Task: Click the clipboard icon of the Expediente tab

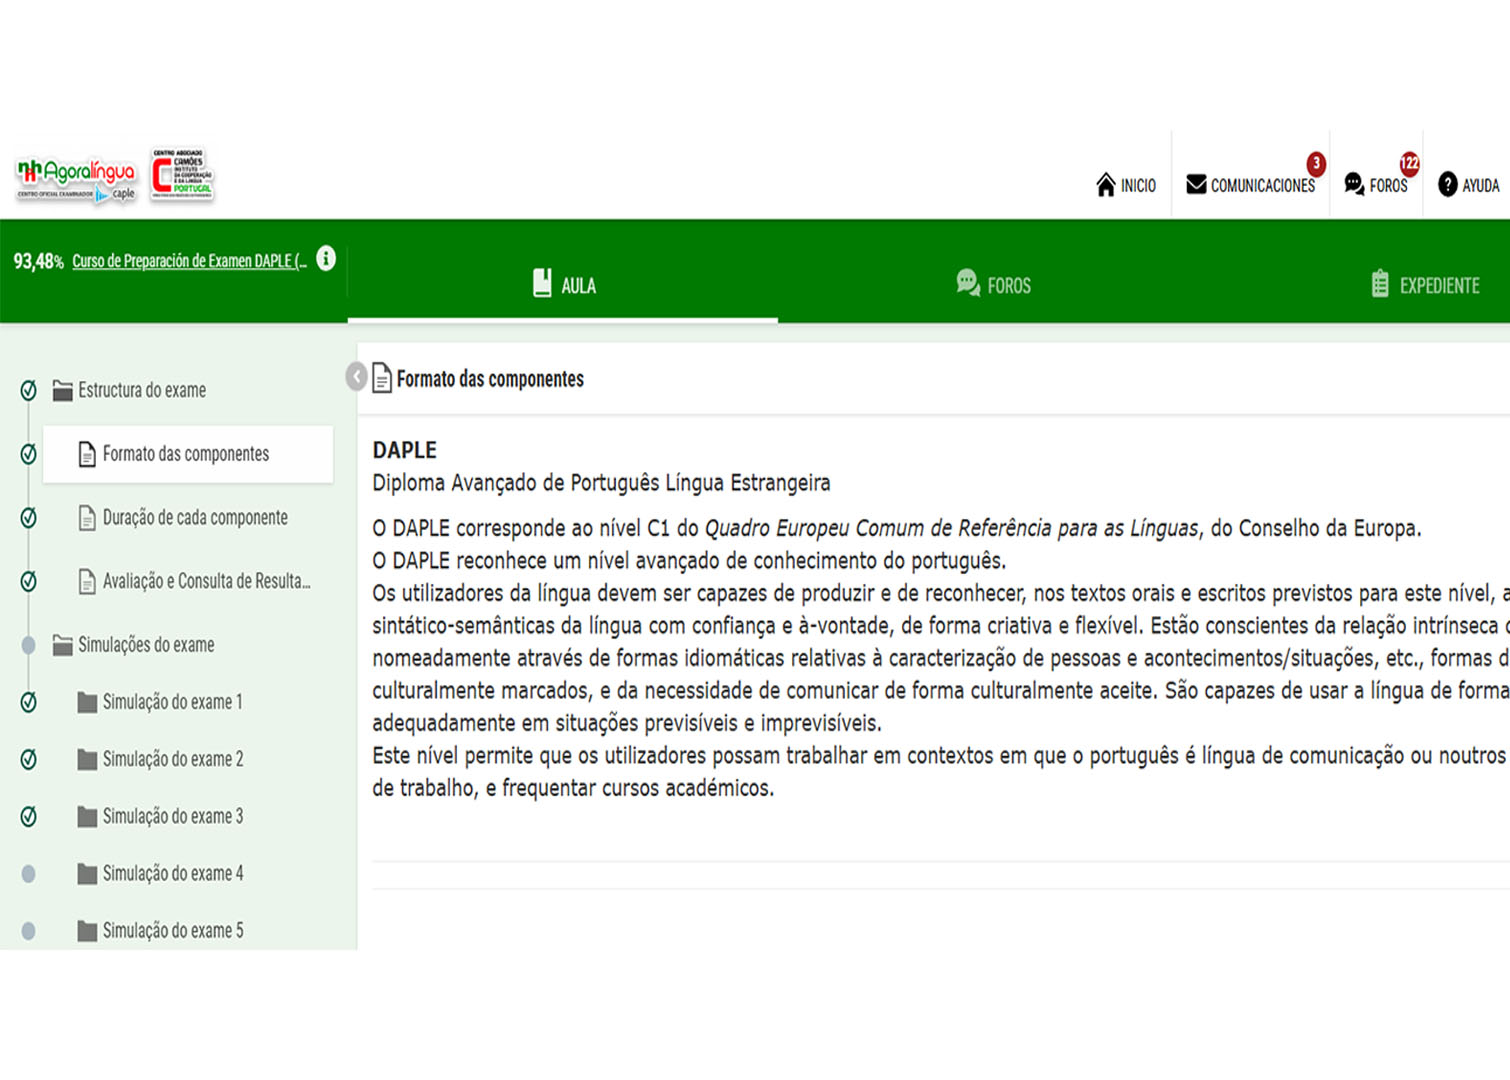Action: (x=1380, y=284)
